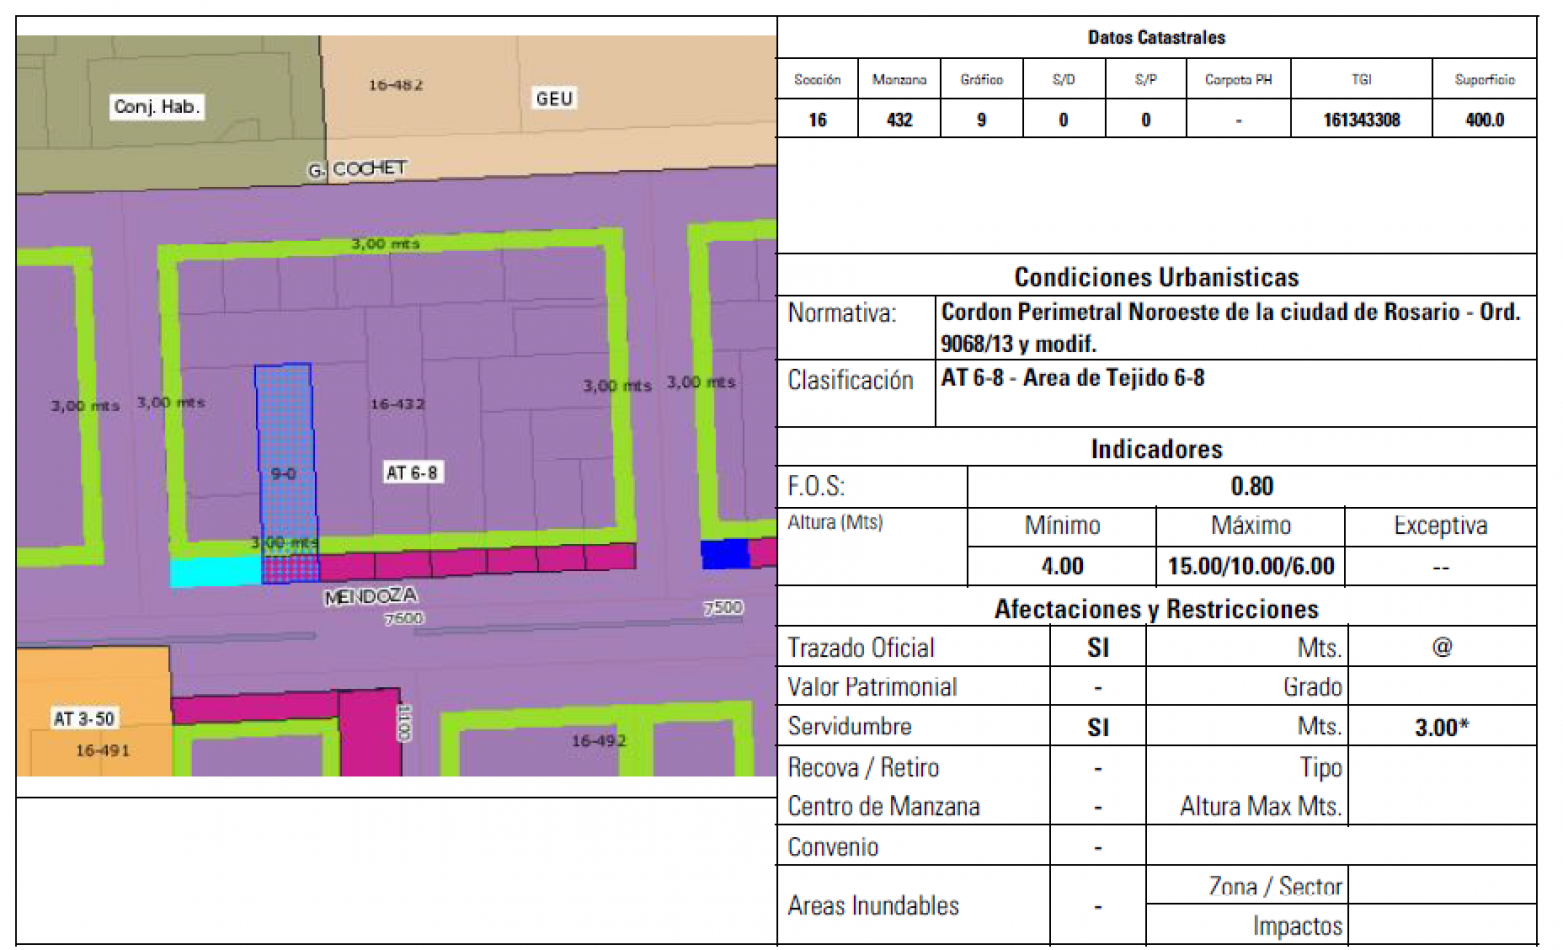
Task: Click the solid blue parcel near 7500
Action: [x=724, y=553]
